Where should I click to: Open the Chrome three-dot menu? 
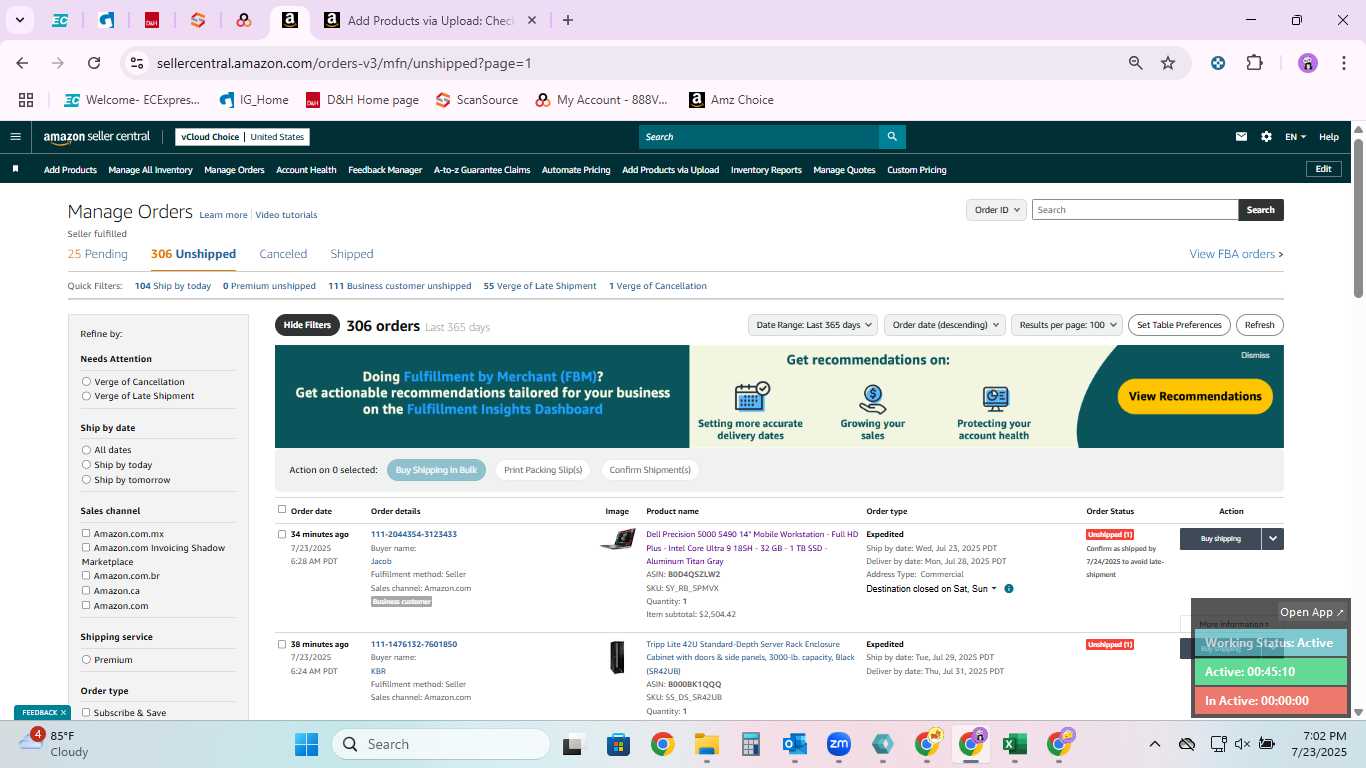click(x=1342, y=63)
